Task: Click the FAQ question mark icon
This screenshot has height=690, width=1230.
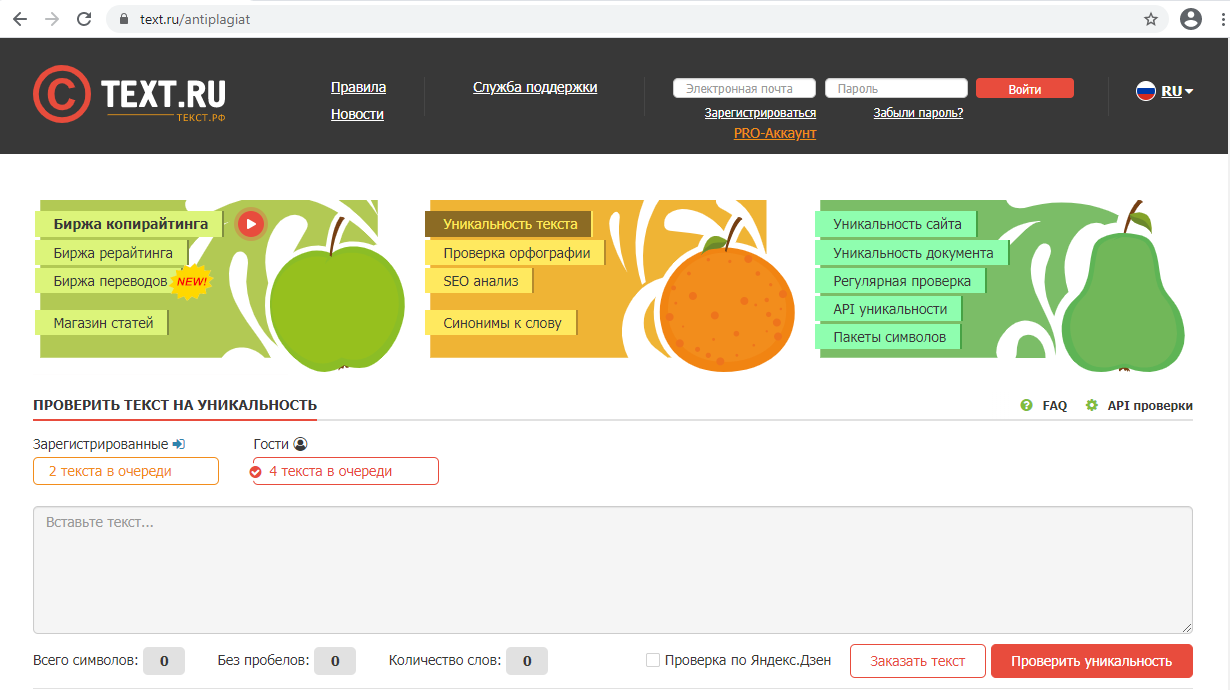Action: pyautogui.click(x=1026, y=406)
